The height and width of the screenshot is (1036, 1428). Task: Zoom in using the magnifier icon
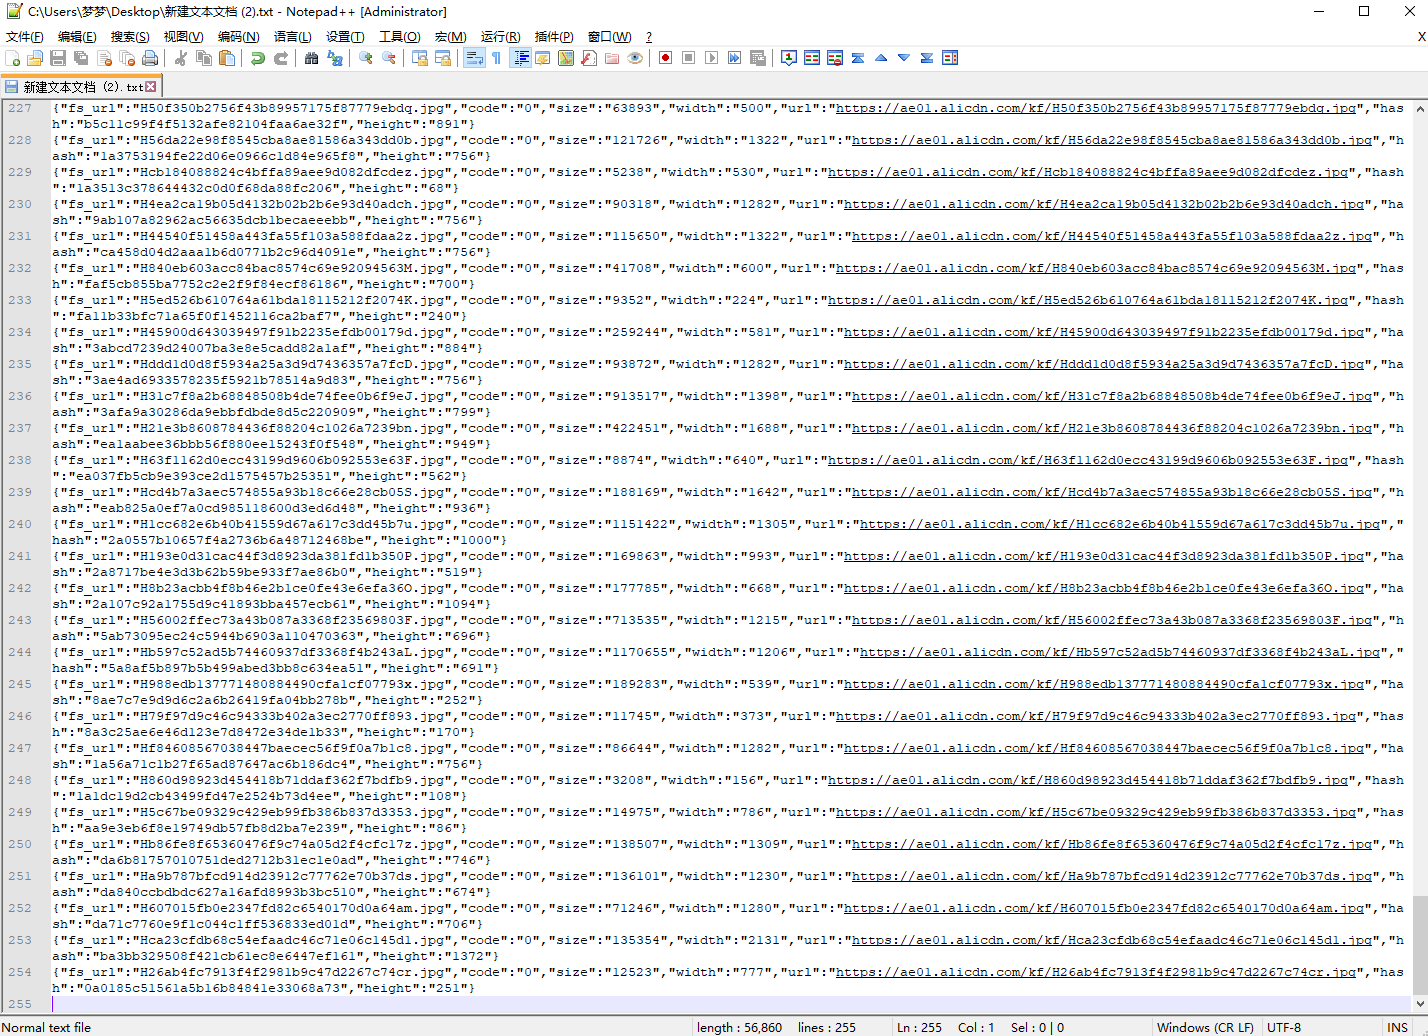366,58
